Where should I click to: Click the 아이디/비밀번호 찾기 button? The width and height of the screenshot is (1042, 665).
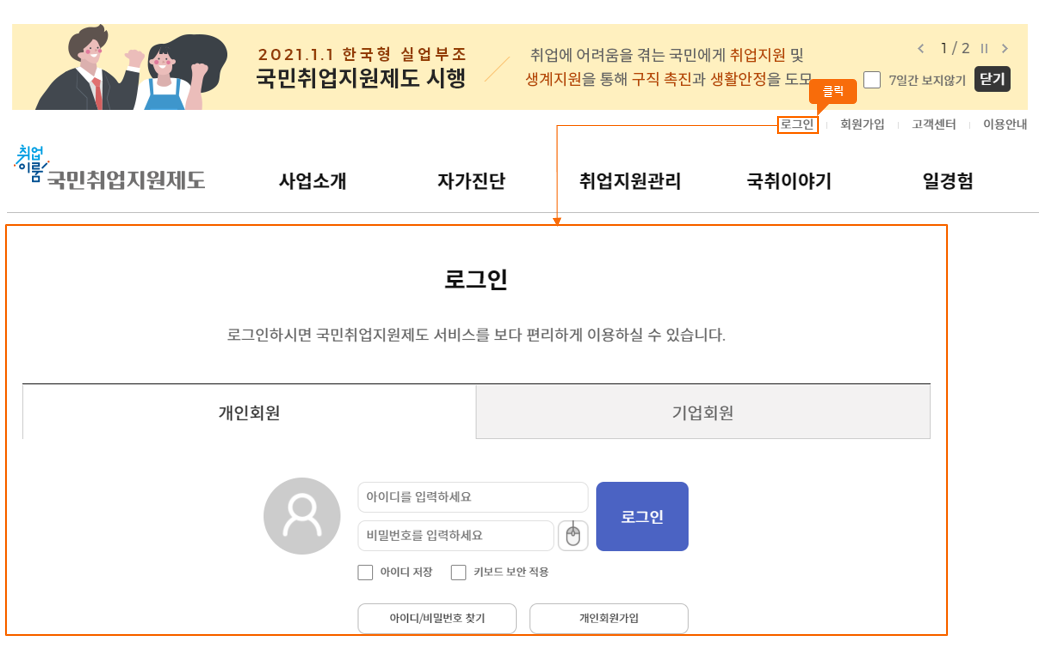click(x=437, y=618)
